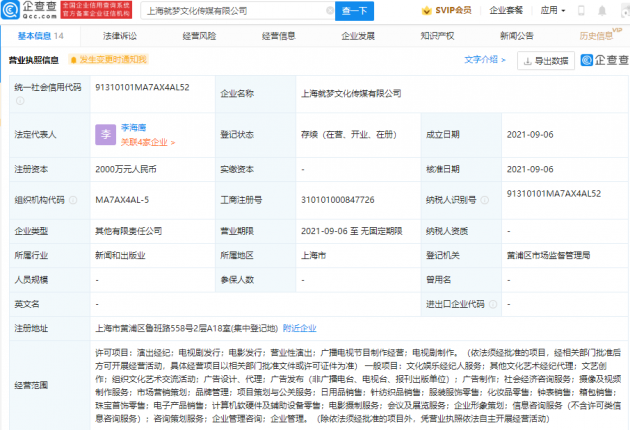The image size is (630, 430).
Task: Click the 企查查 logo beside 导出数据
Action: click(597, 60)
